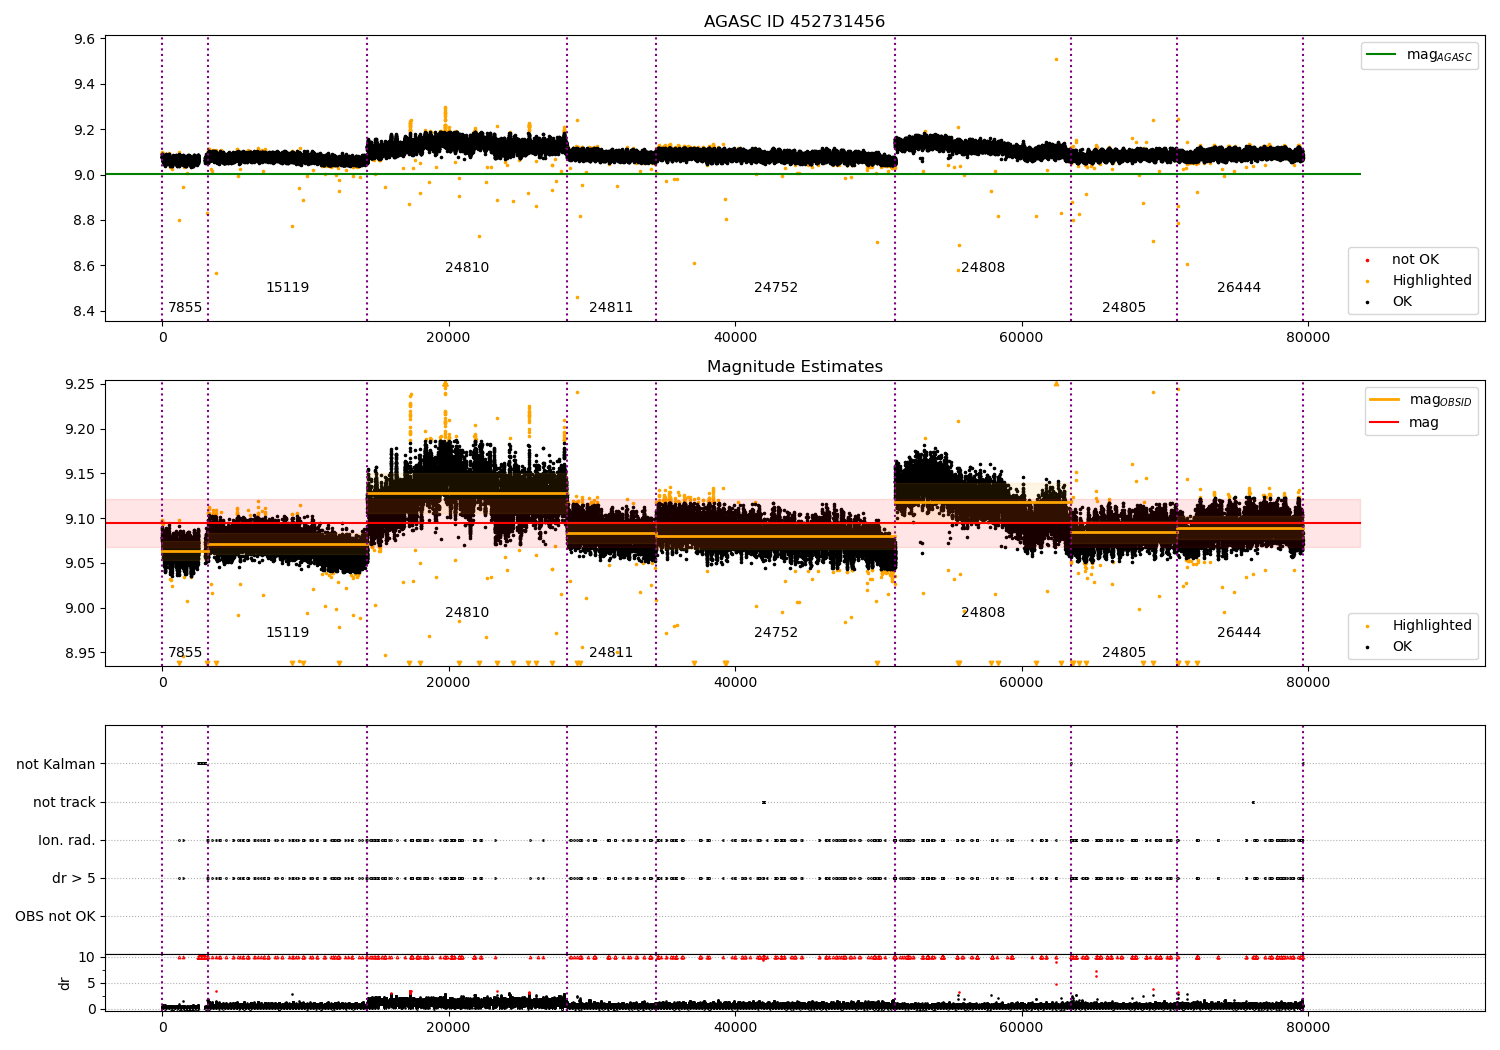Select 'Highlighted' in the top panel legend
This screenshot has width=1500, height=1050.
tap(1431, 281)
